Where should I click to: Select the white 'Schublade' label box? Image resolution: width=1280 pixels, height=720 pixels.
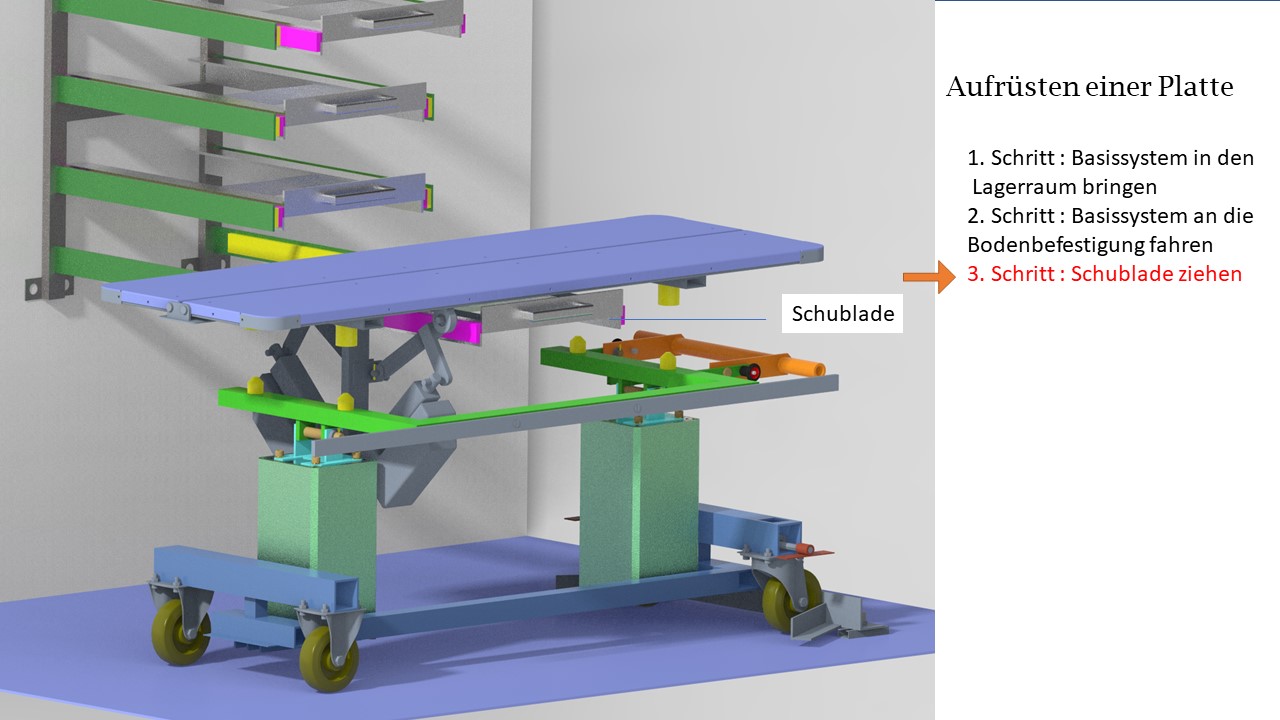841,314
